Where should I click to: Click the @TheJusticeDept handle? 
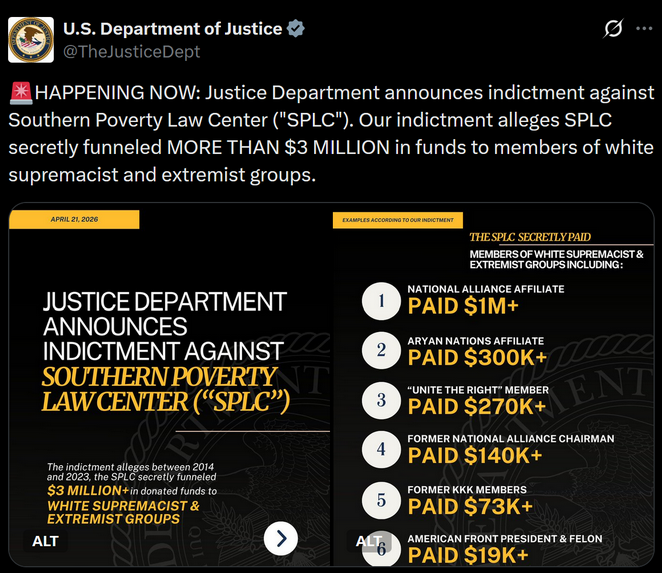[132, 51]
